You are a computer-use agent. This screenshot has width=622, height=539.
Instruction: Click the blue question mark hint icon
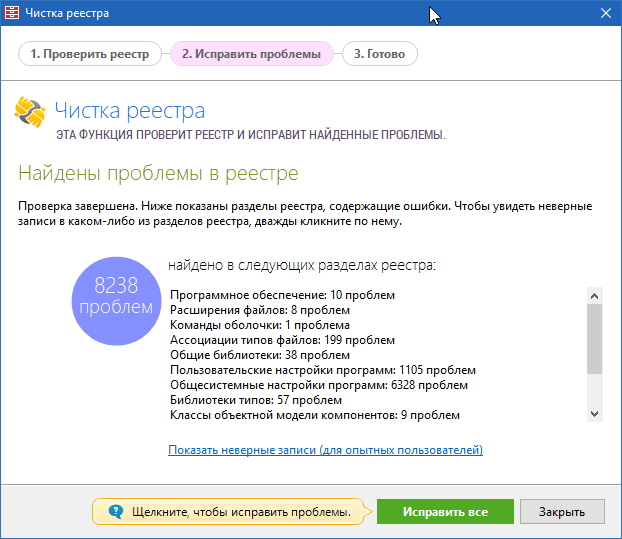point(115,512)
